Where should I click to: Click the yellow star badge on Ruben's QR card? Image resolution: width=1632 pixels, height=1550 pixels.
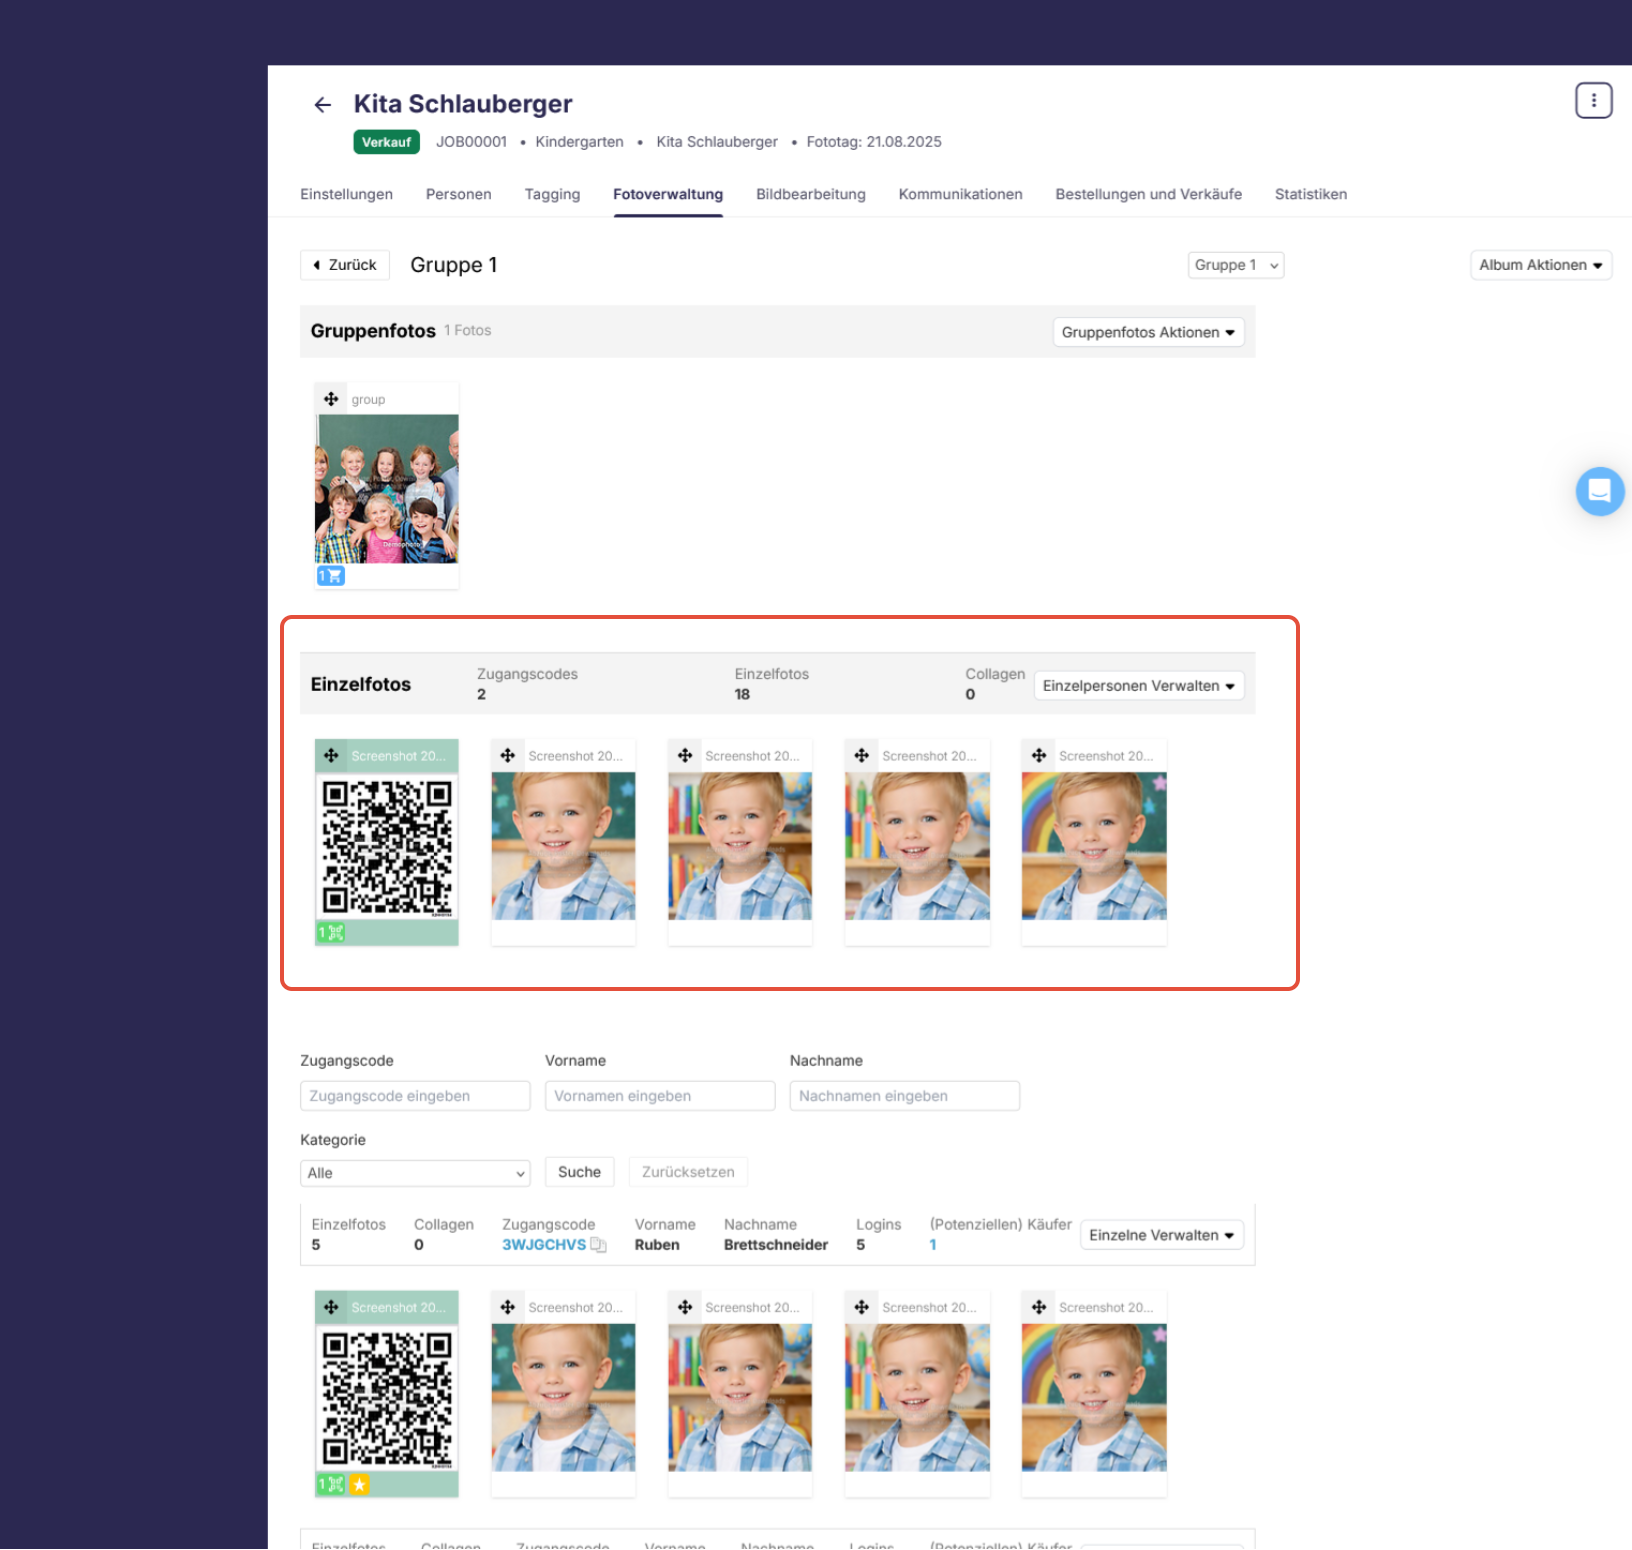tap(359, 1485)
